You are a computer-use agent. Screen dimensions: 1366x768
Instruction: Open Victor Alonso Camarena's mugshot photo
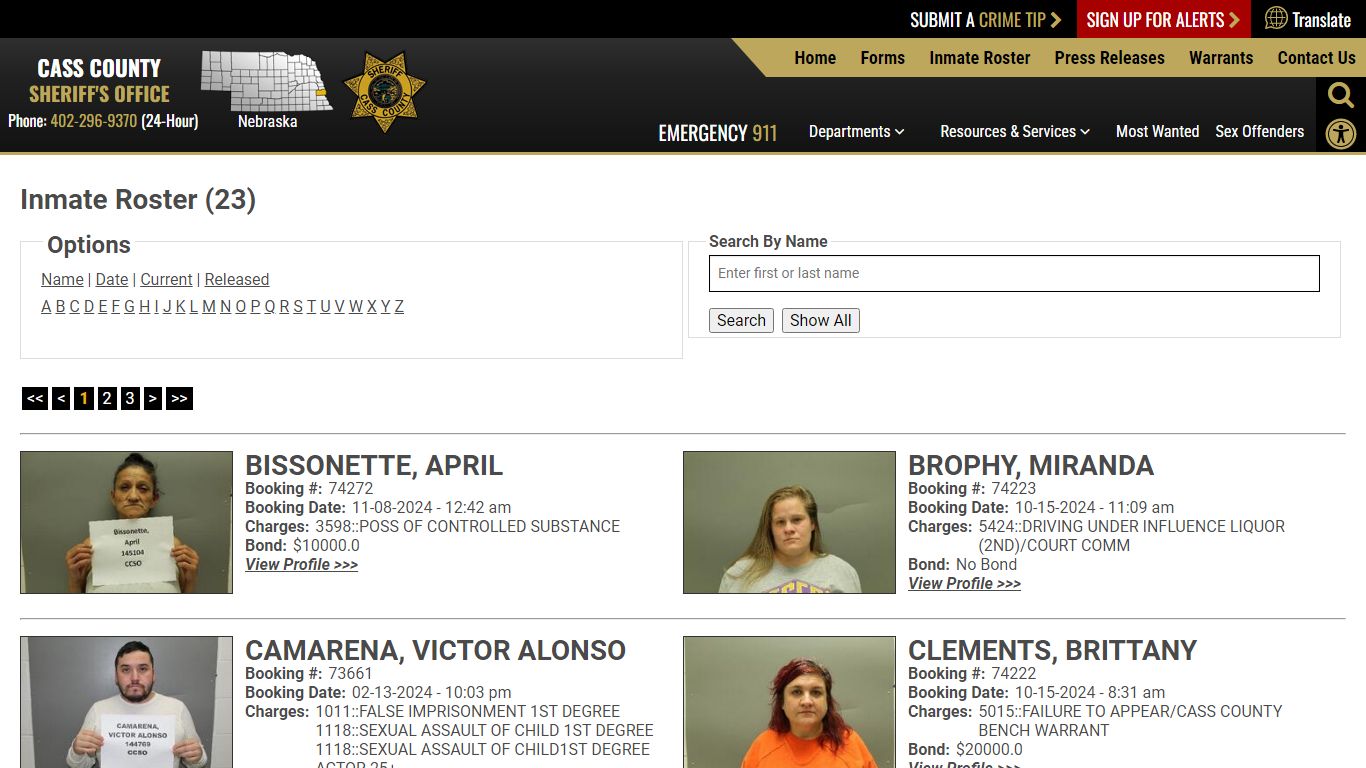(126, 702)
